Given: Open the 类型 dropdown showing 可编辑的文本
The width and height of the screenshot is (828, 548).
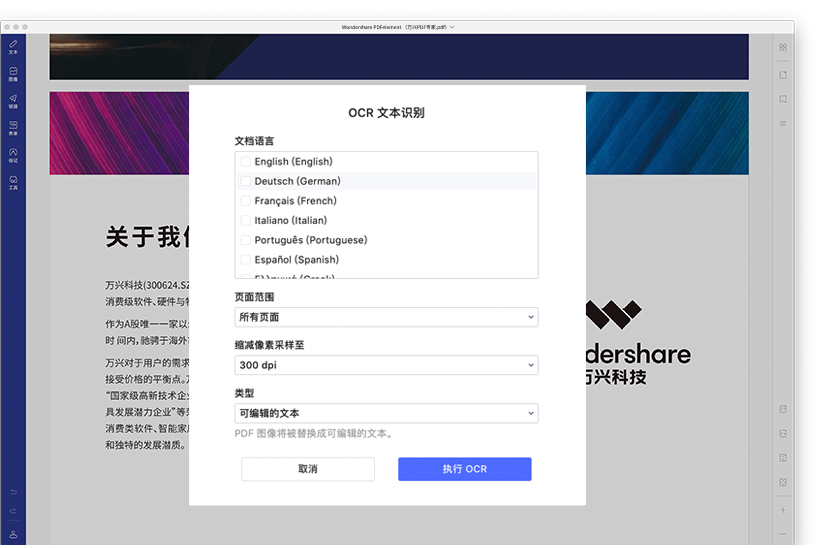Looking at the screenshot, I should tap(386, 413).
